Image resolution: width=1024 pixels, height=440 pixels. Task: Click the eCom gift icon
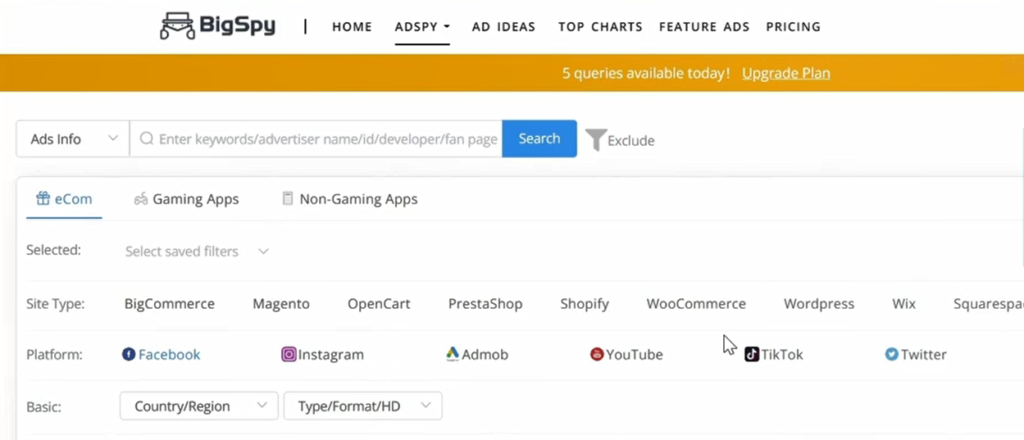43,198
